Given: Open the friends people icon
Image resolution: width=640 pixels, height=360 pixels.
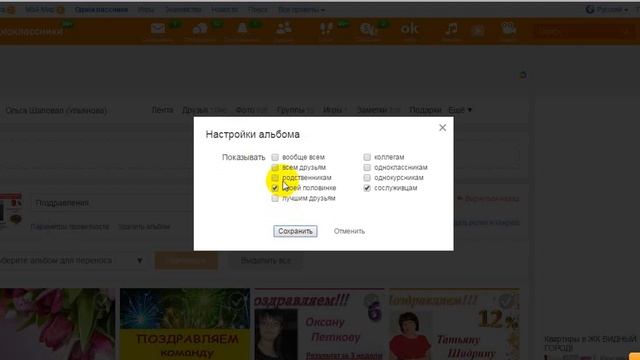Looking at the screenshot, I should pos(284,28).
